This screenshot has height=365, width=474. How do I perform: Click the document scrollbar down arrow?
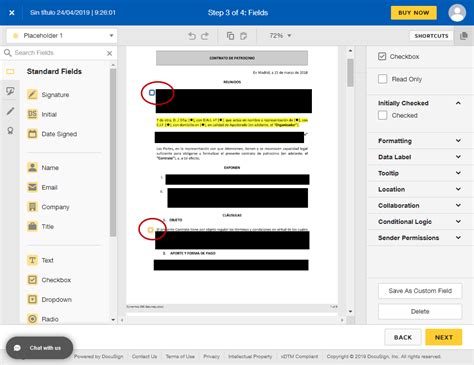(350, 311)
